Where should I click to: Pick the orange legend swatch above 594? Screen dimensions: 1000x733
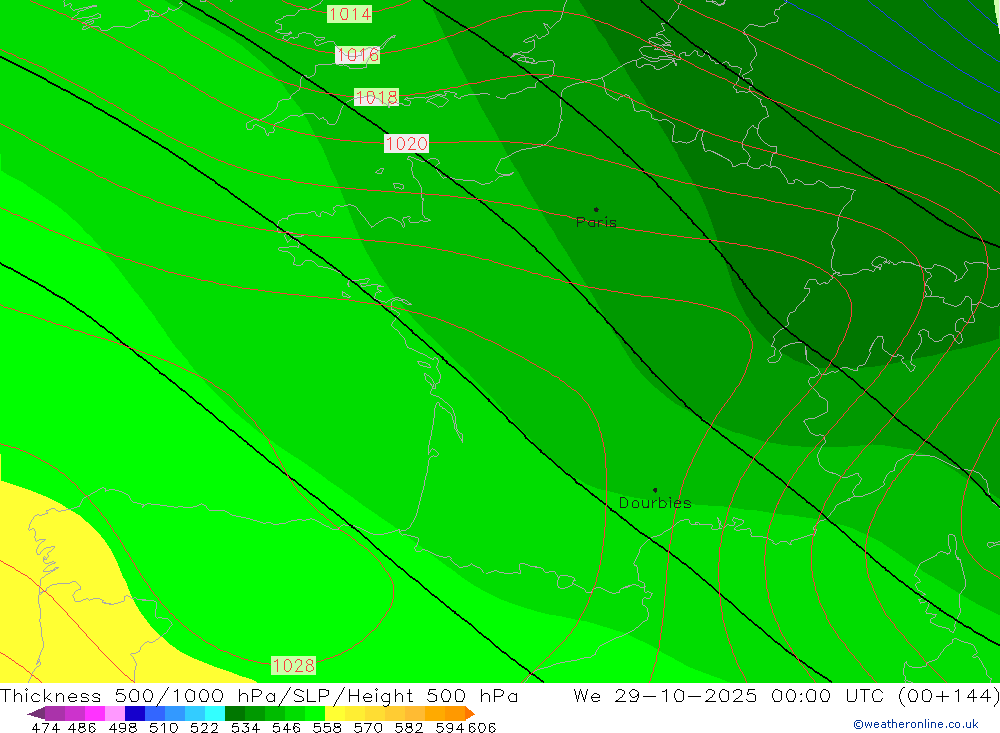(454, 713)
